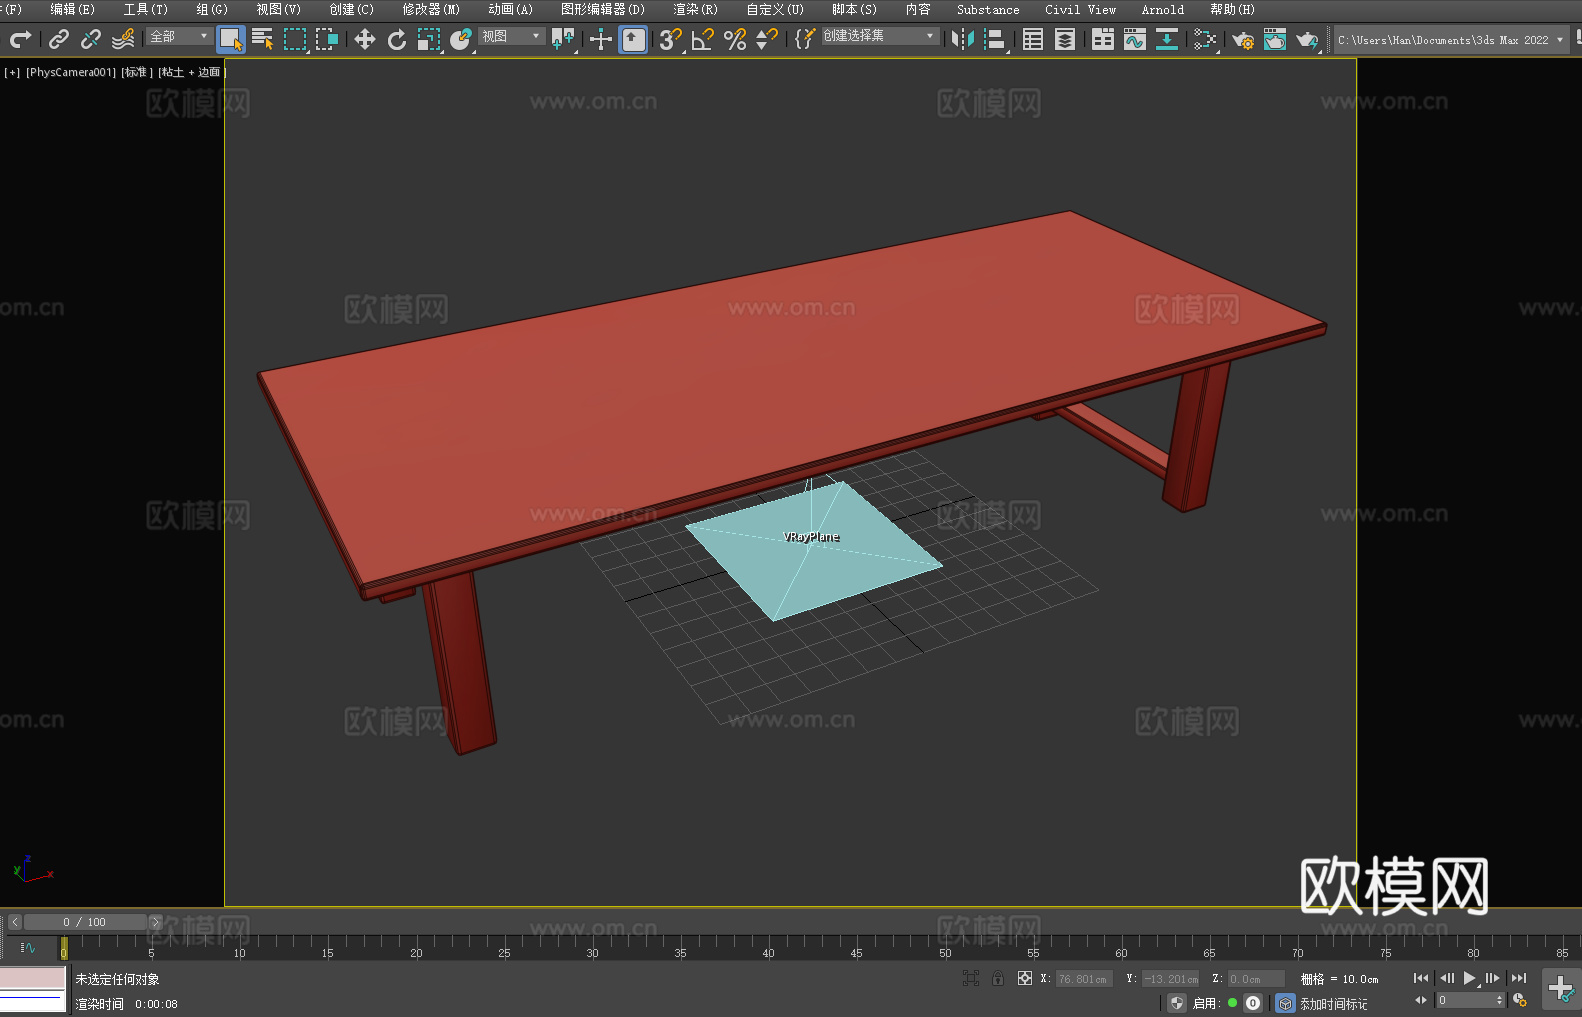Open reference coordinate dropdown 视图

tap(511, 36)
